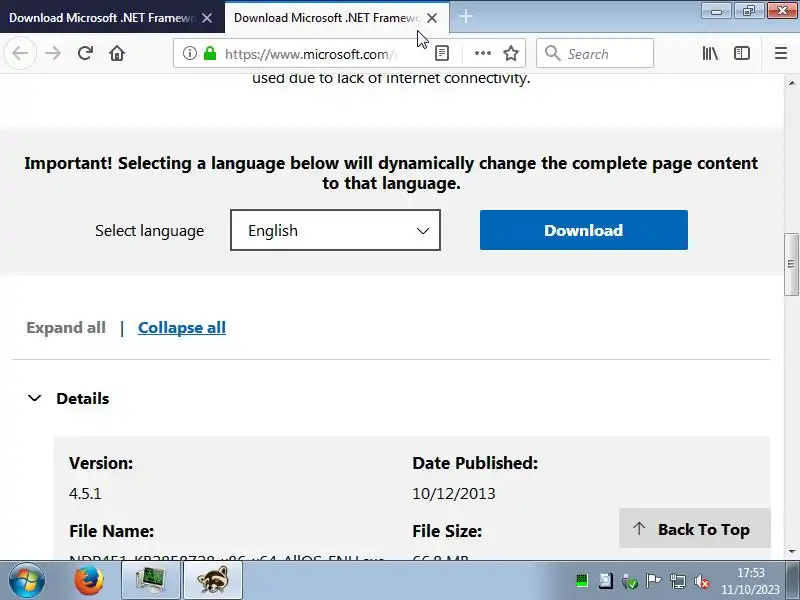Click the Details section heading
This screenshot has height=600, width=800.
83,398
